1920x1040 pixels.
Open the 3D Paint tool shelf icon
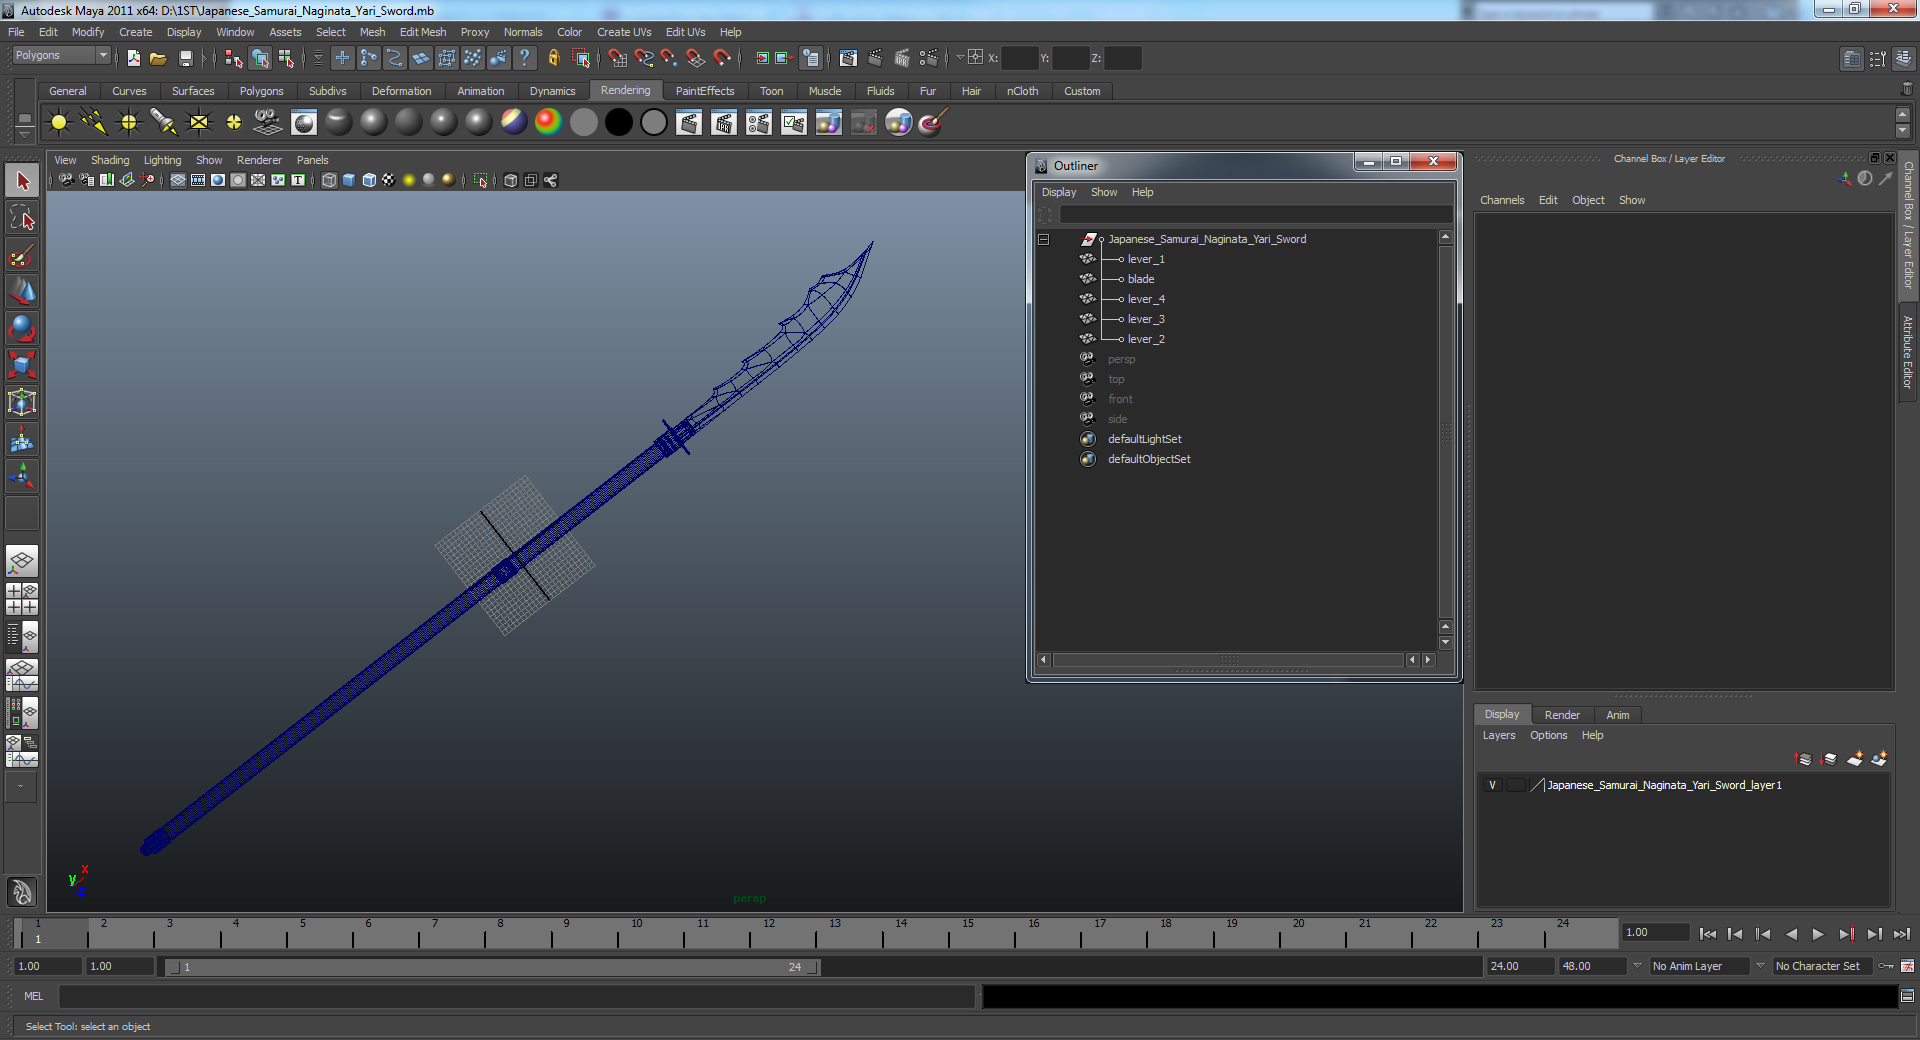click(932, 123)
